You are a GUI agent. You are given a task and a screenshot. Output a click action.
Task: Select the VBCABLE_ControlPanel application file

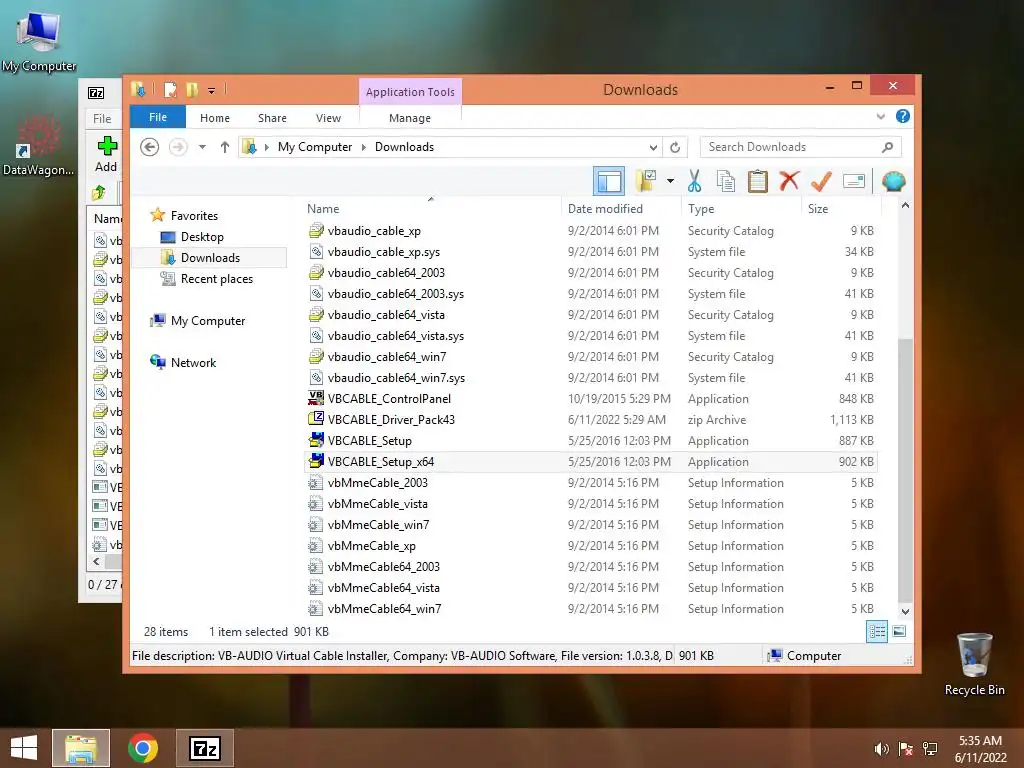coord(591,398)
